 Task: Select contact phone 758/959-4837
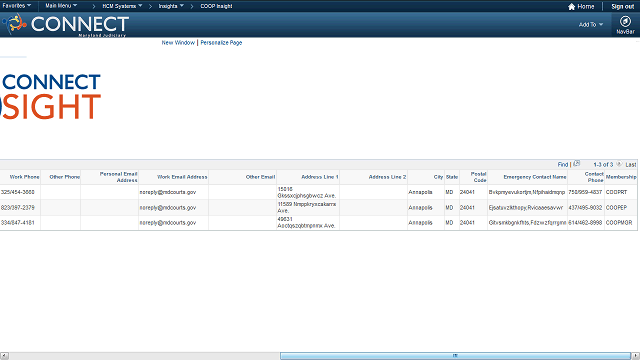point(585,192)
